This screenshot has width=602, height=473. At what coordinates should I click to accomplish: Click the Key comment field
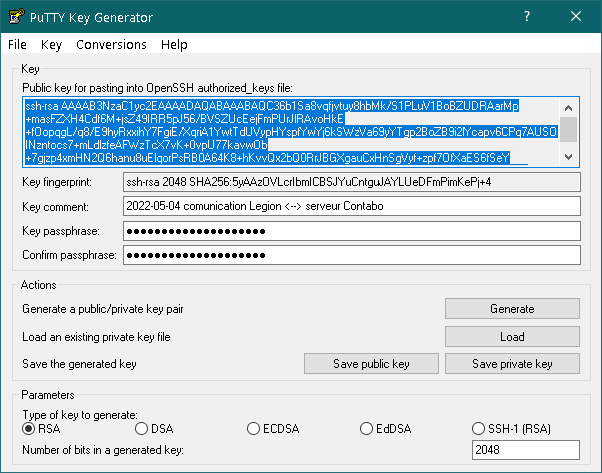point(352,206)
